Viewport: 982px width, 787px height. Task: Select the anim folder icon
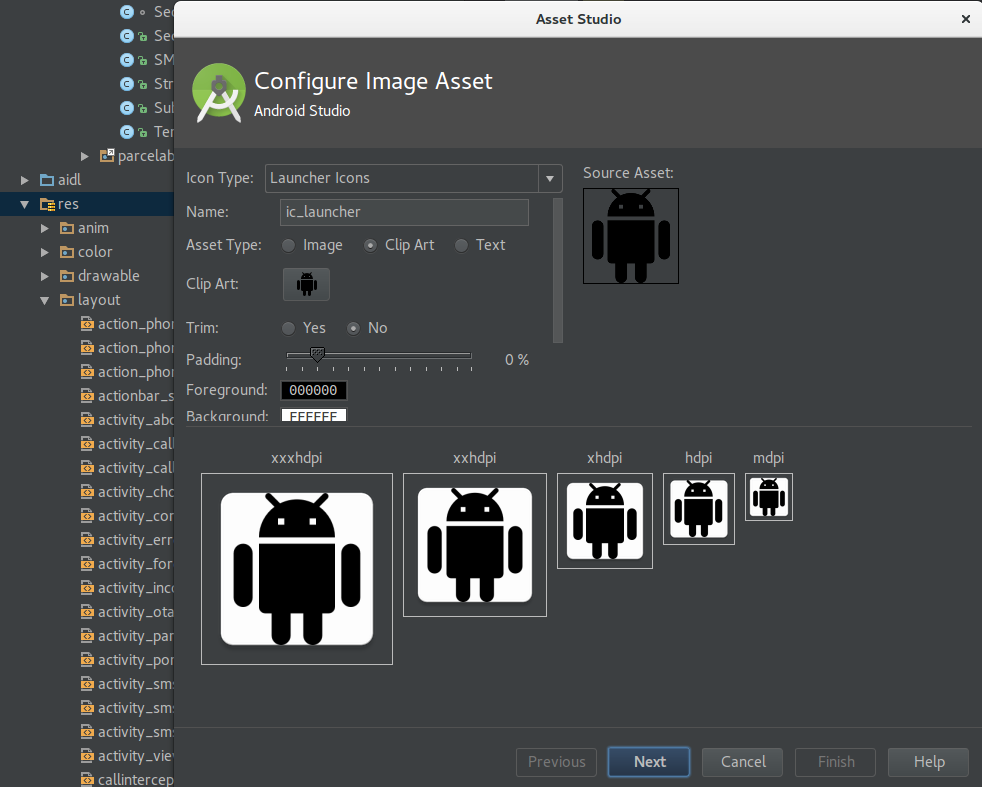click(x=67, y=229)
